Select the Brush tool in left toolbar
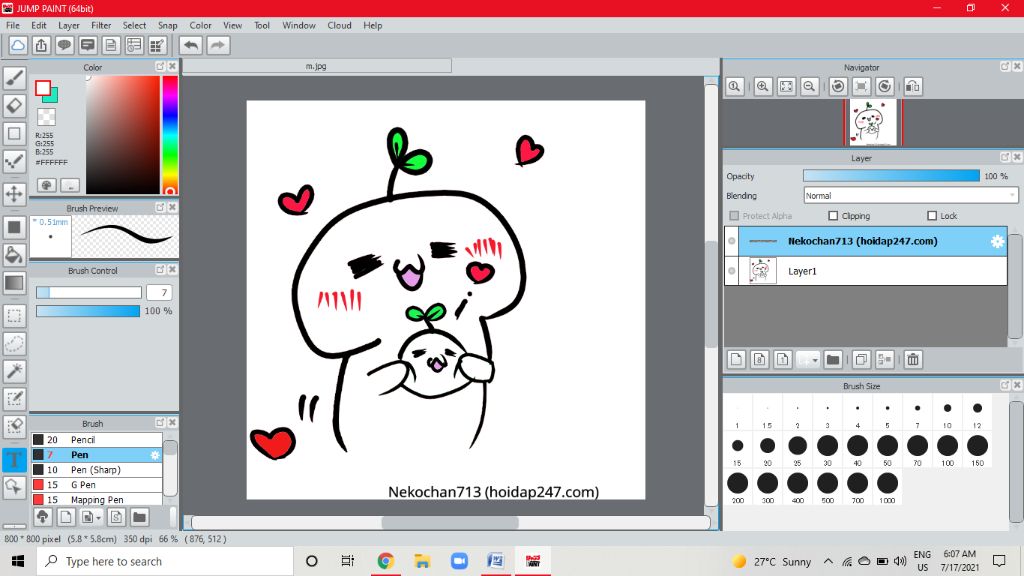The image size is (1024, 576). [x=14, y=78]
